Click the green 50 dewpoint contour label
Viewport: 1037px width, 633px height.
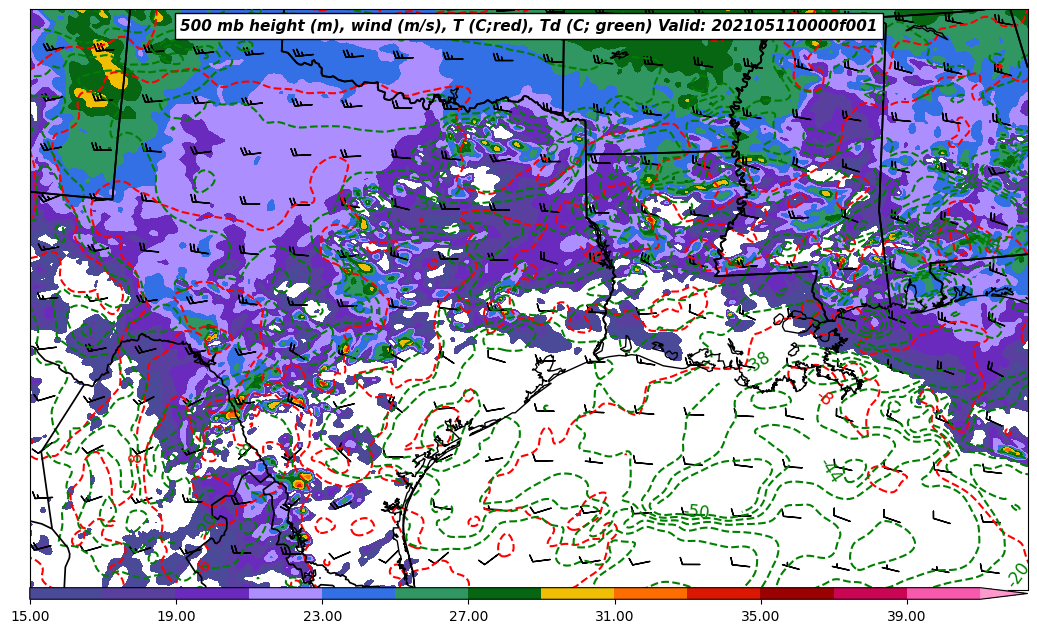[x=698, y=511]
